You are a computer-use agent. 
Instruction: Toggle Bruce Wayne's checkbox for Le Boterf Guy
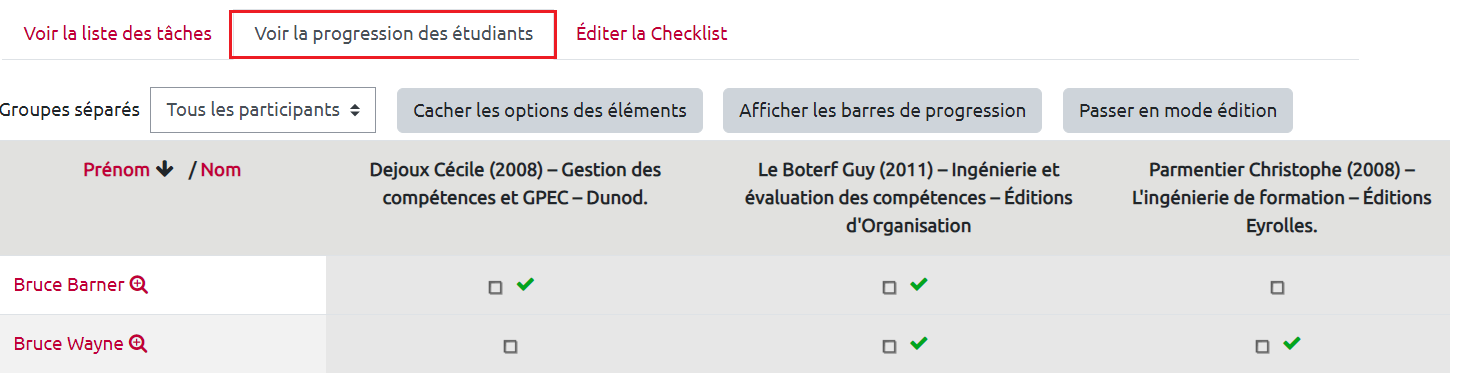click(x=890, y=347)
